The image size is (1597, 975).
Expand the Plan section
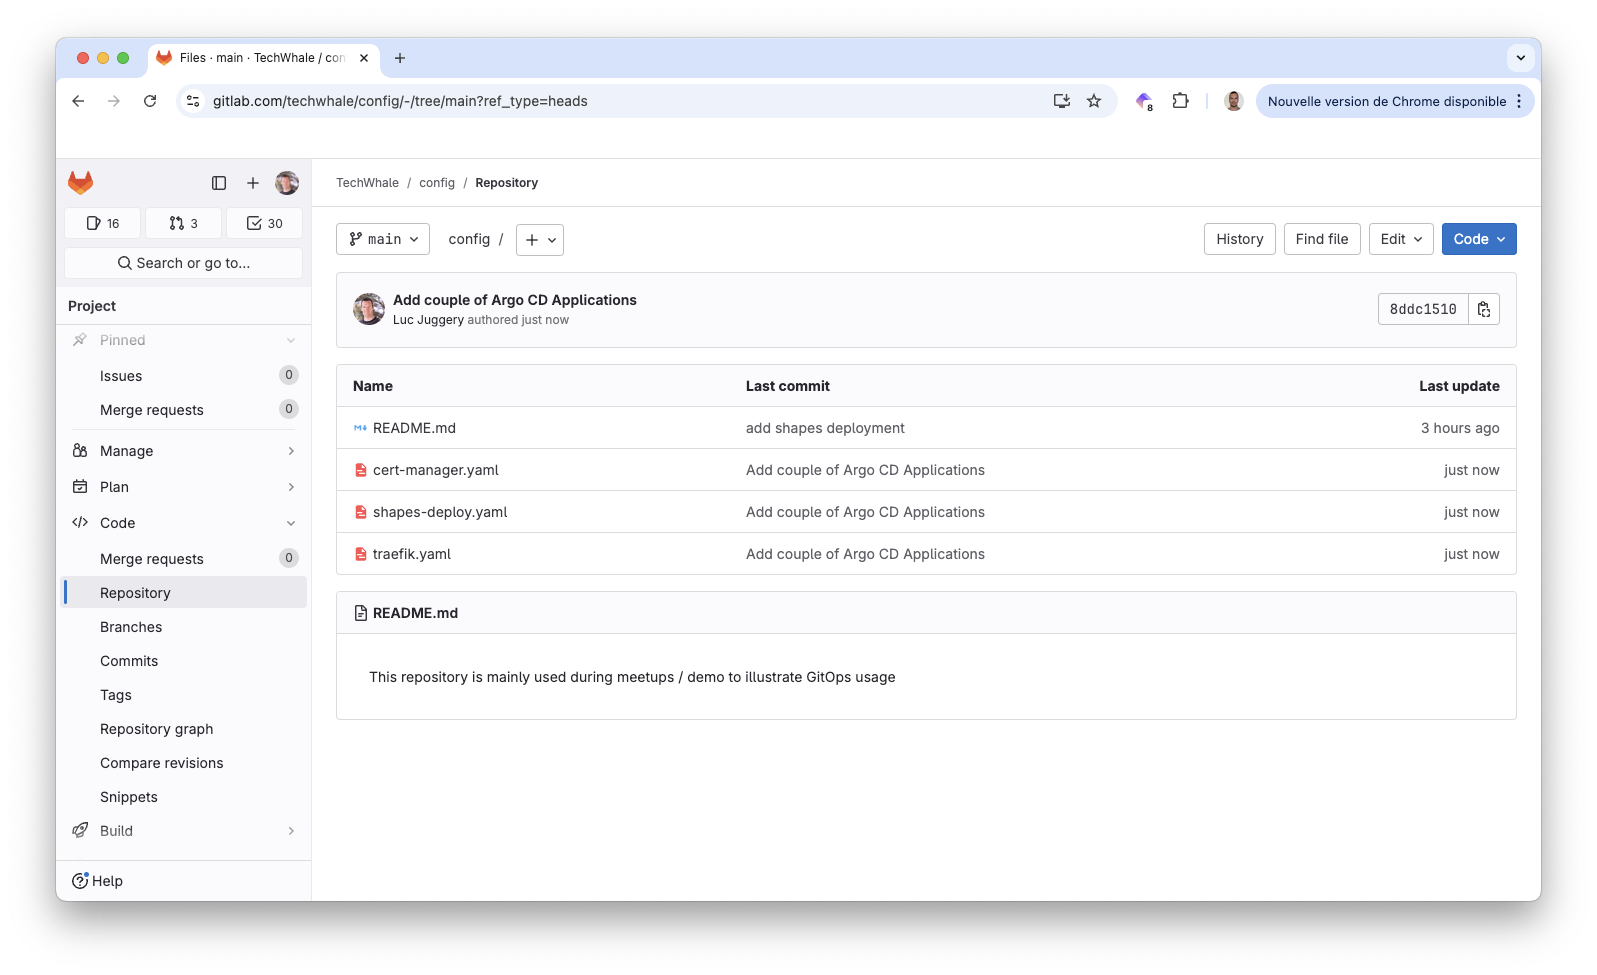(x=184, y=487)
